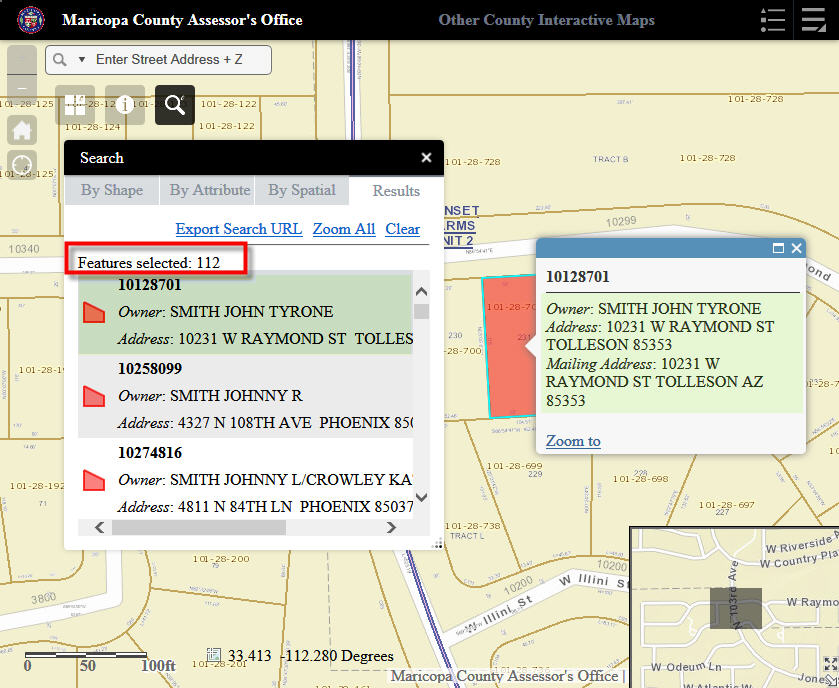The width and height of the screenshot is (839, 688).
Task: Click the results vertical scrollbar thumb
Action: point(422,311)
